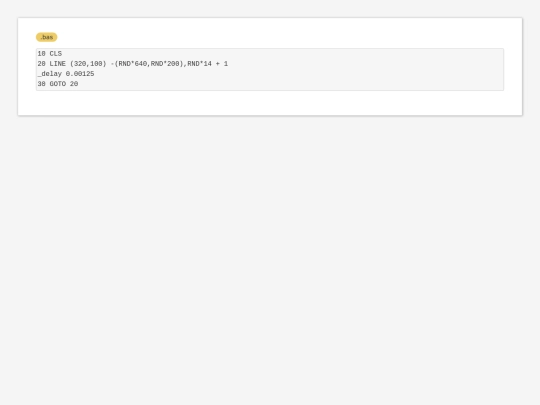Click the '_delay 0.00125' code line
This screenshot has width=540, height=405.
click(66, 74)
